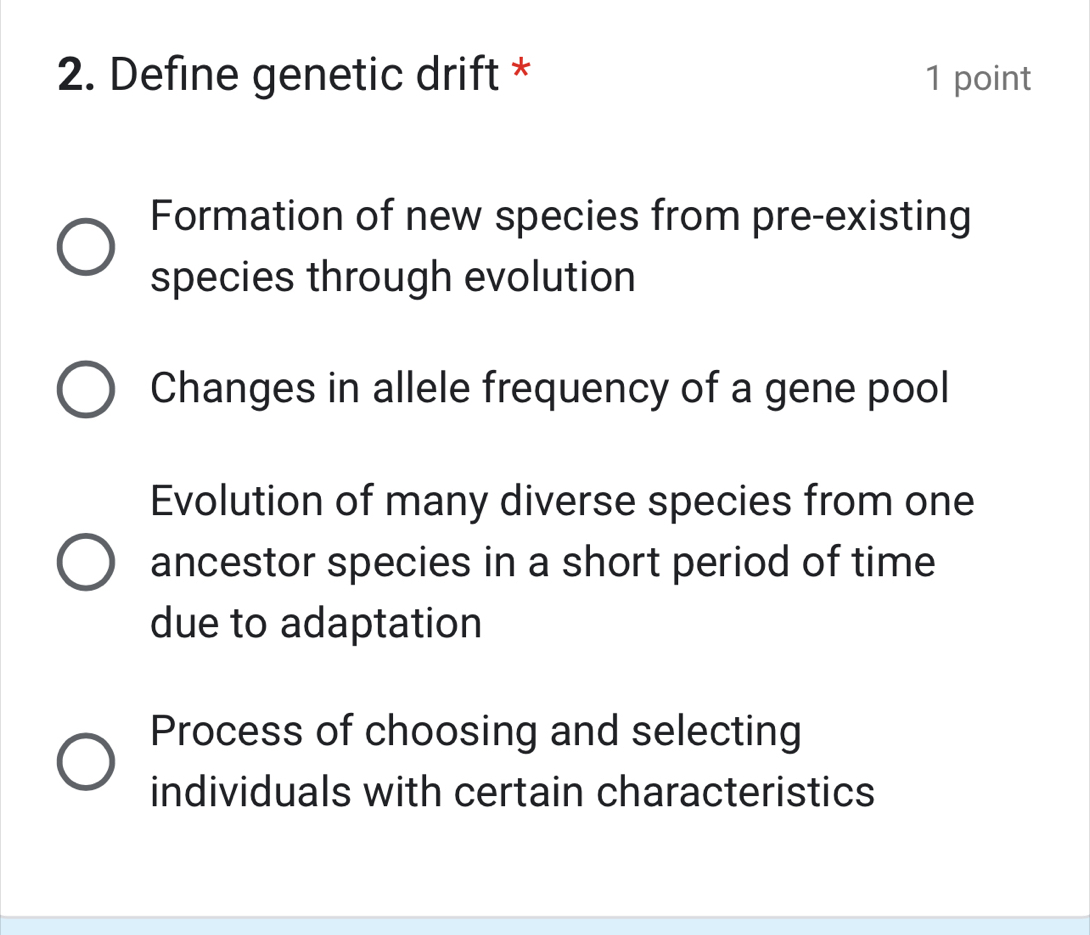Choose the answer mentioning 'natural selection process'

pyautogui.click(x=84, y=760)
